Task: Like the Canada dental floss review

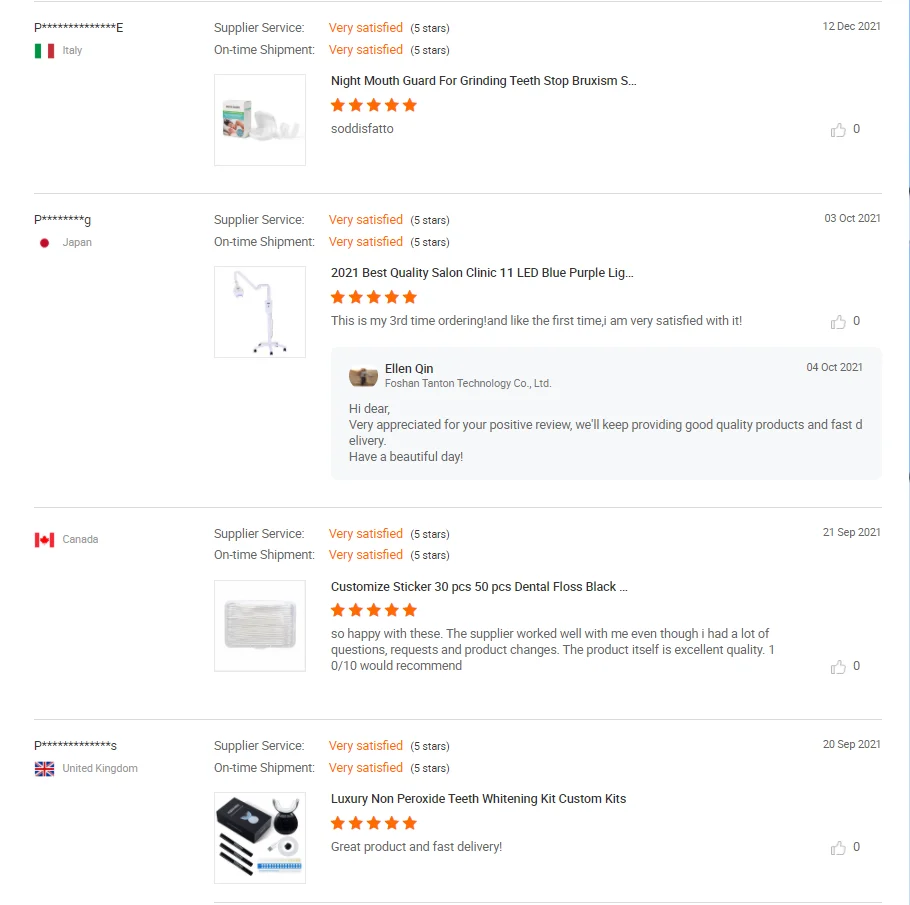Action: tap(838, 667)
